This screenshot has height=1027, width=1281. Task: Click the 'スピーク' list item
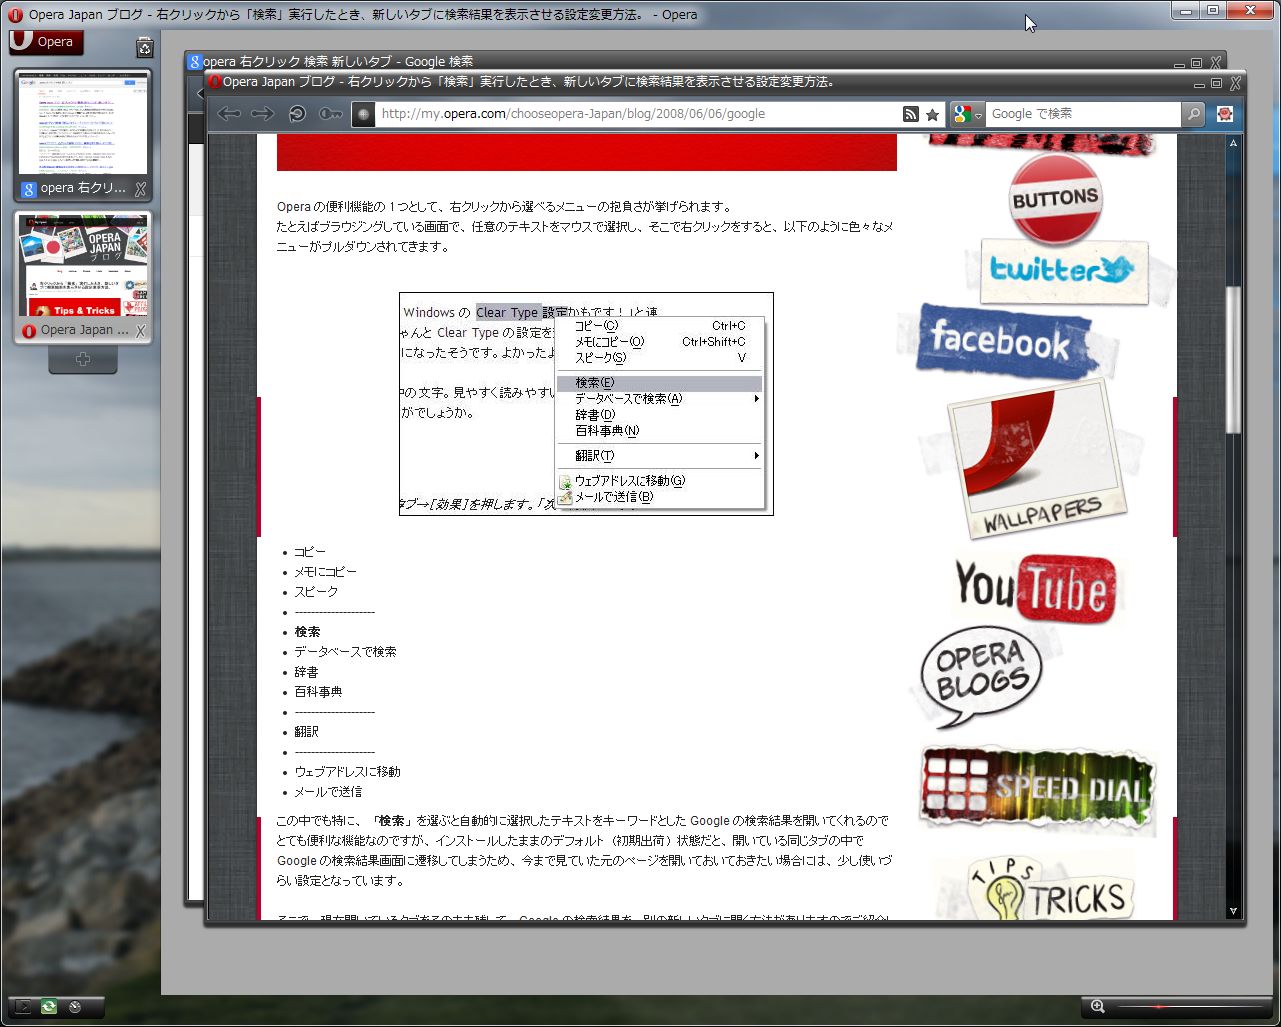tap(316, 592)
